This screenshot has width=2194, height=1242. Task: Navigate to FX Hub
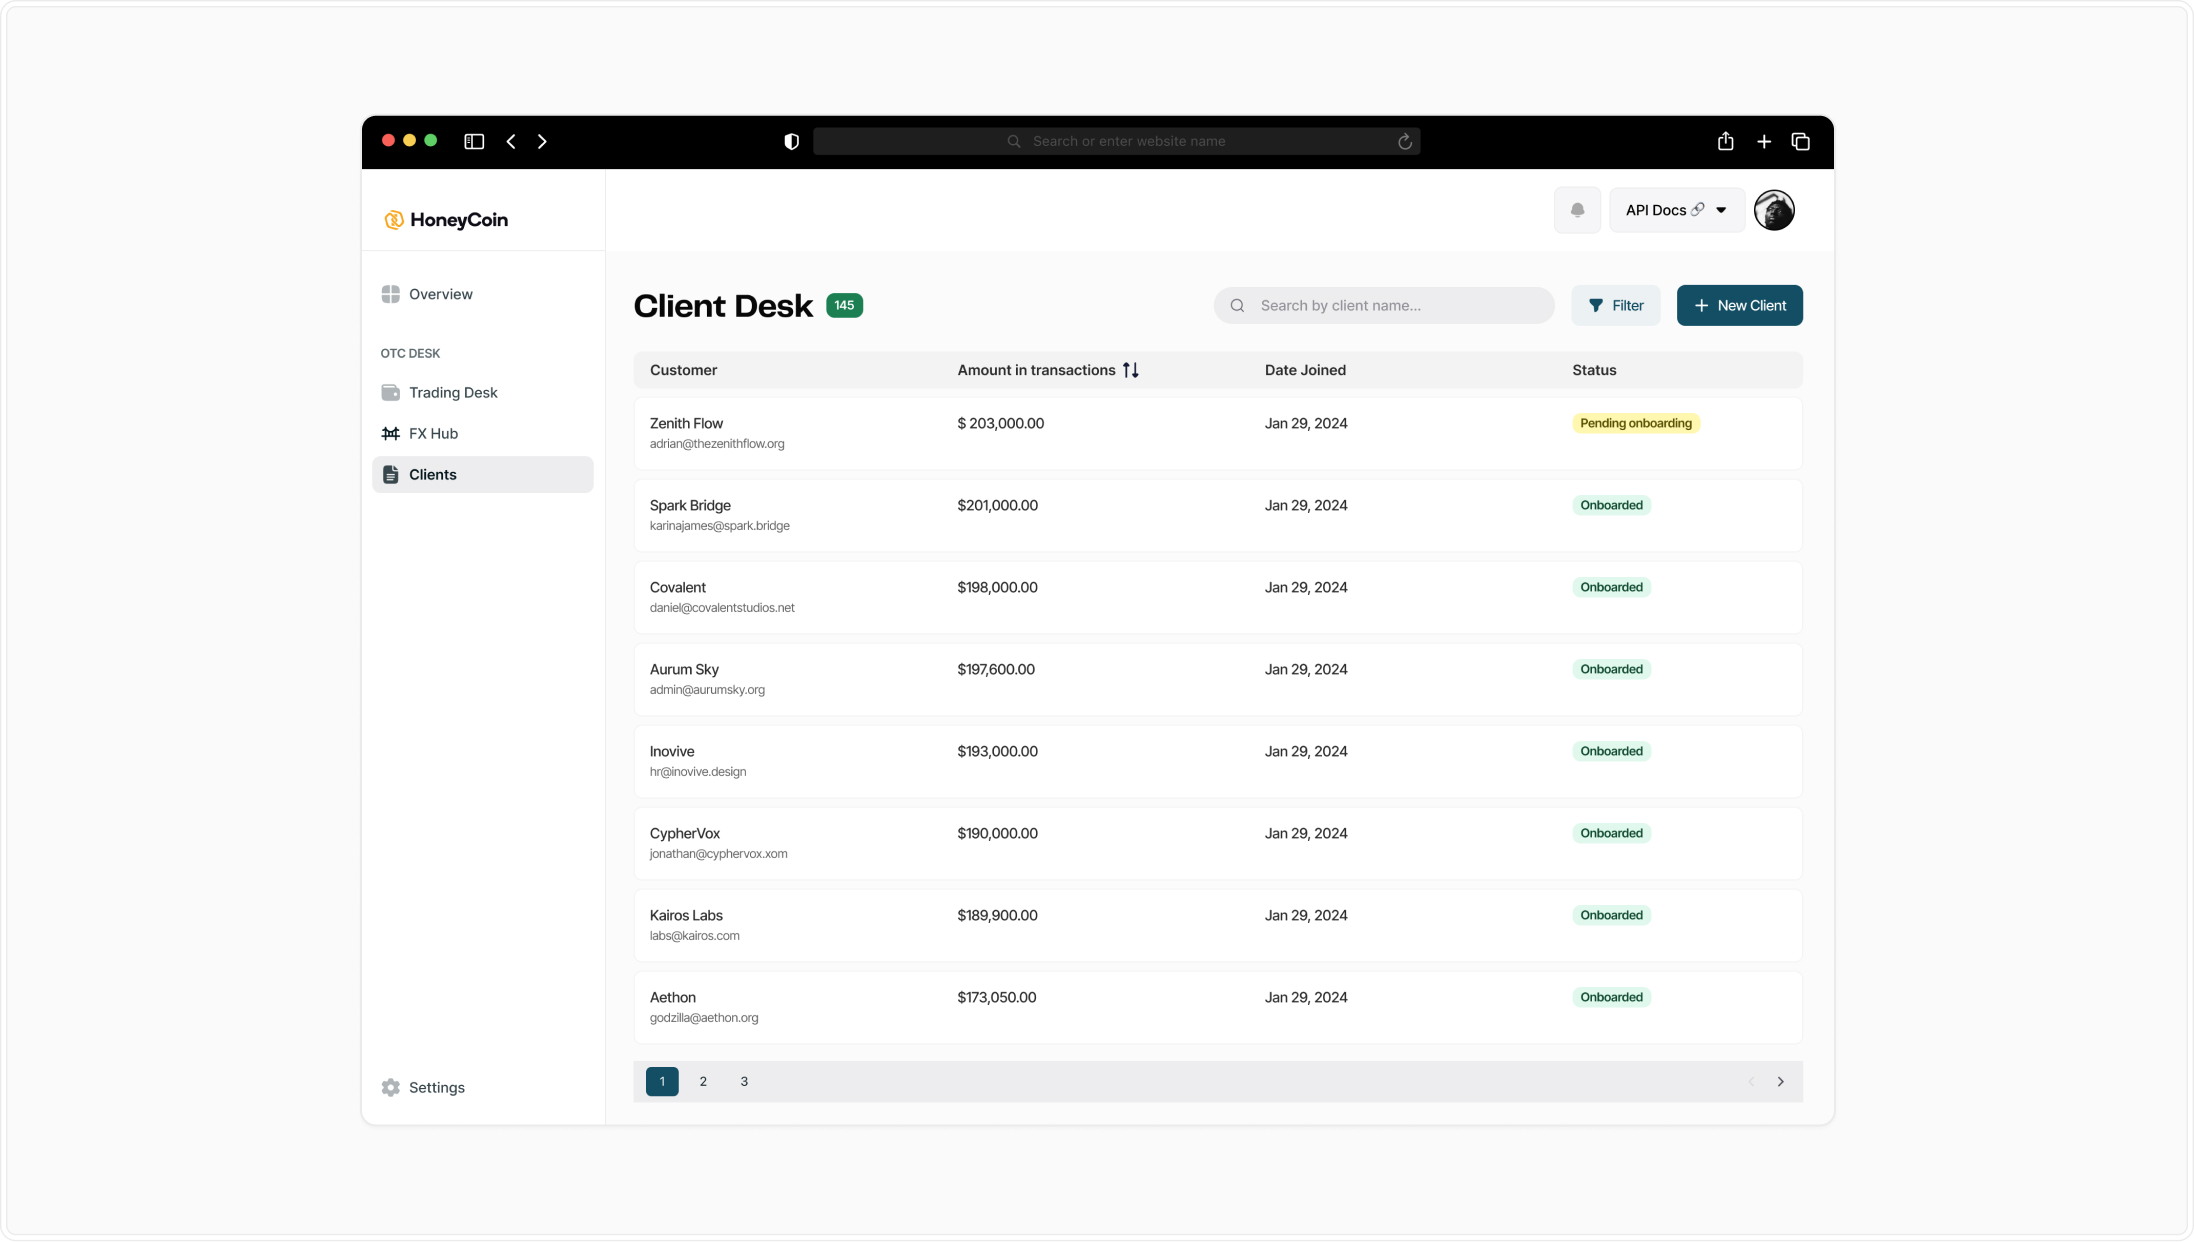432,434
